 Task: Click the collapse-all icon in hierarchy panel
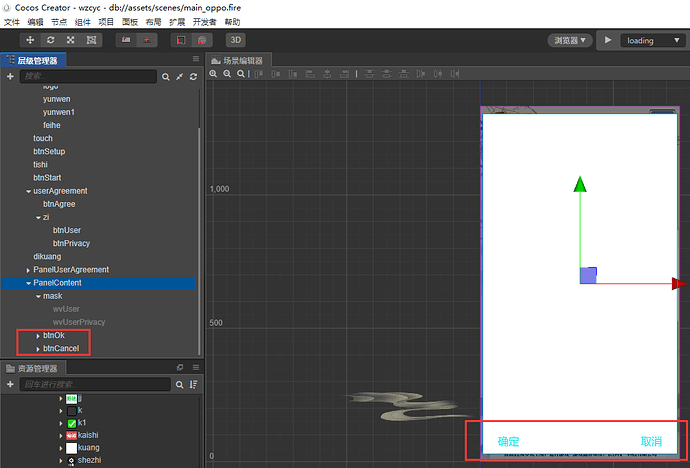[x=180, y=77]
